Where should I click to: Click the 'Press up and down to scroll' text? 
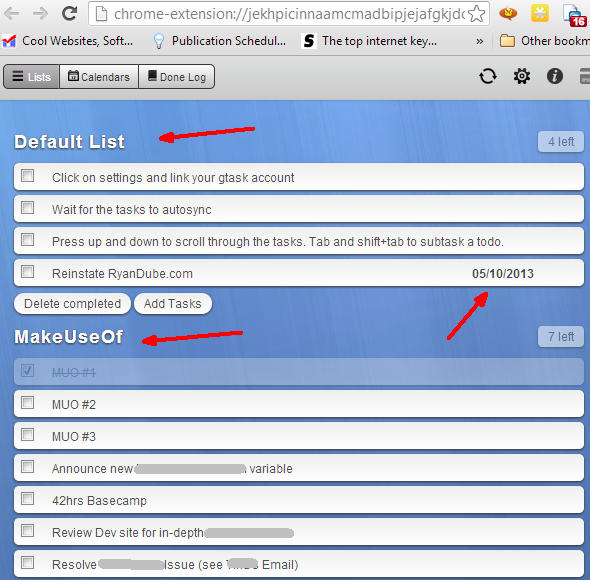pyautogui.click(x=278, y=242)
